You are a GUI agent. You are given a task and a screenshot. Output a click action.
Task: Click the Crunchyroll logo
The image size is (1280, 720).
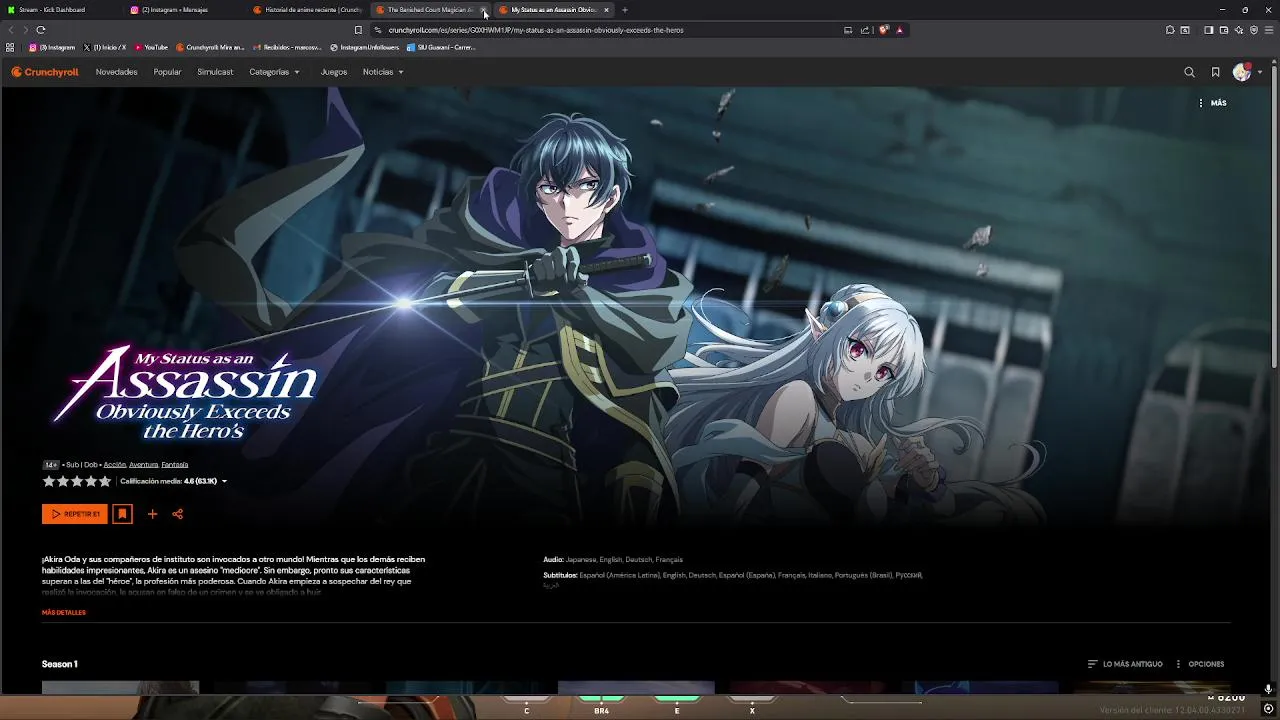pyautogui.click(x=47, y=72)
